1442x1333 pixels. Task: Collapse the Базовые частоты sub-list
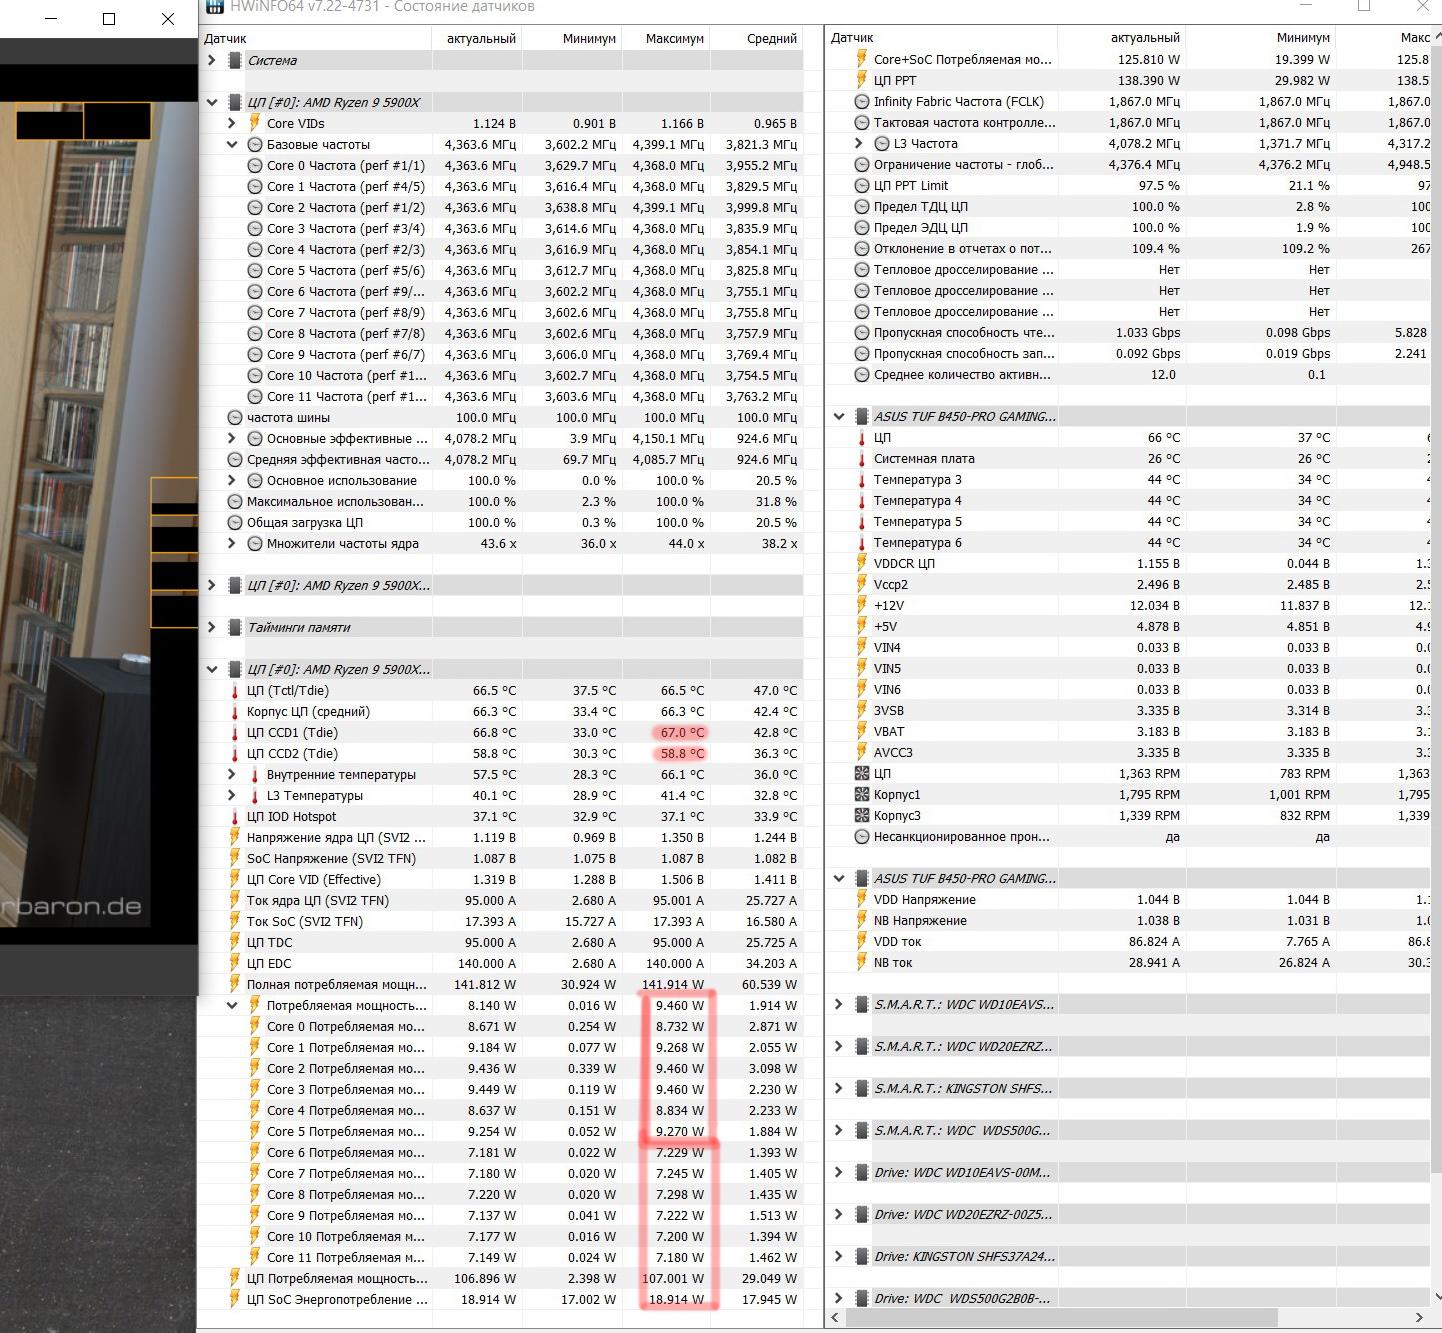point(232,144)
